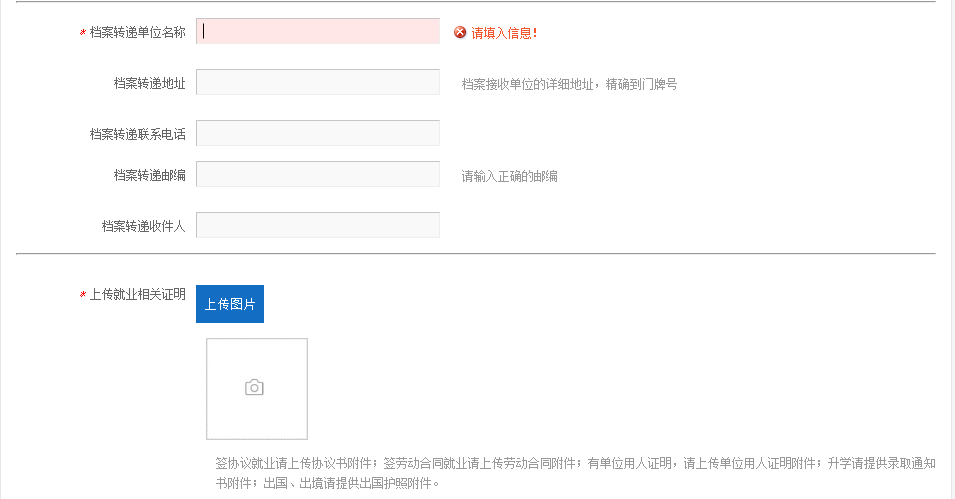
Task: Click the 上传就业相关证明 label
Action: point(137,294)
